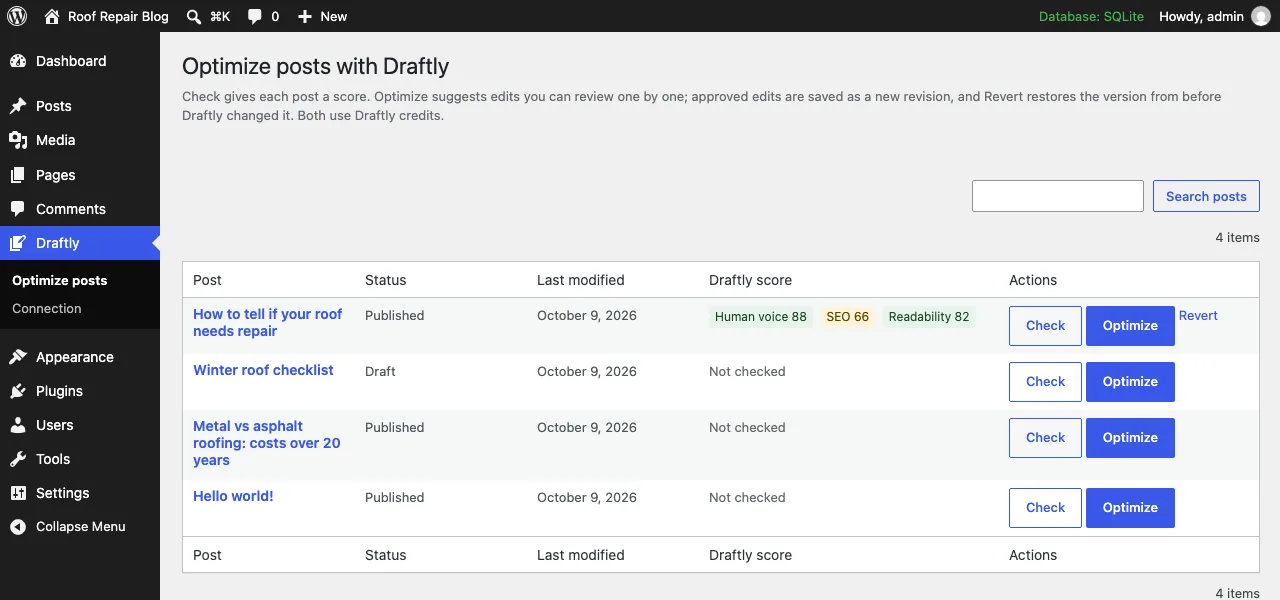Open 'How to tell if your roof needs repair'

[x=267, y=322]
